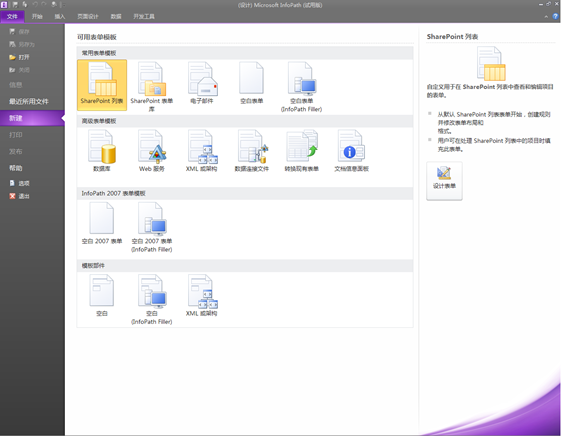Collapse the ribbon with the chevron arrow
The image size is (571, 436).
(546, 16)
